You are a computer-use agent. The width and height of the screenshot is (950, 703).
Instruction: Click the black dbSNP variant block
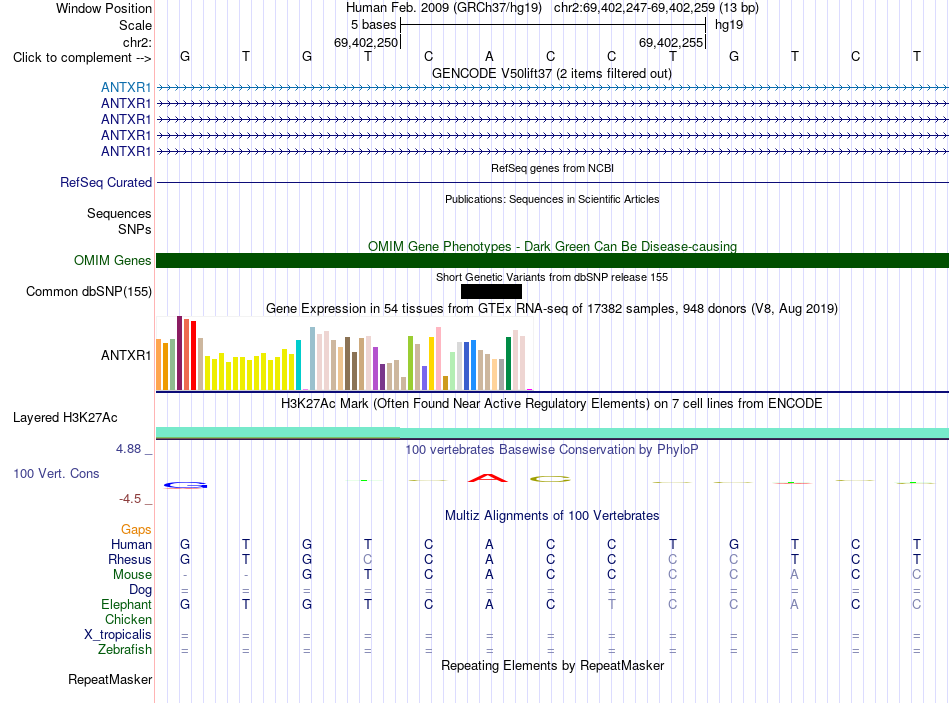491,292
